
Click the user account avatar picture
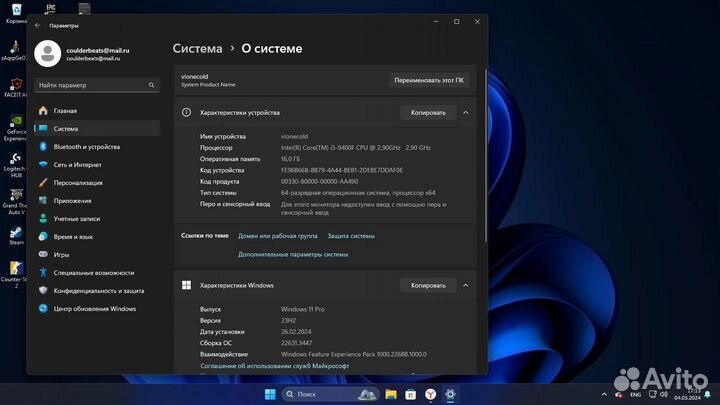tap(48, 54)
